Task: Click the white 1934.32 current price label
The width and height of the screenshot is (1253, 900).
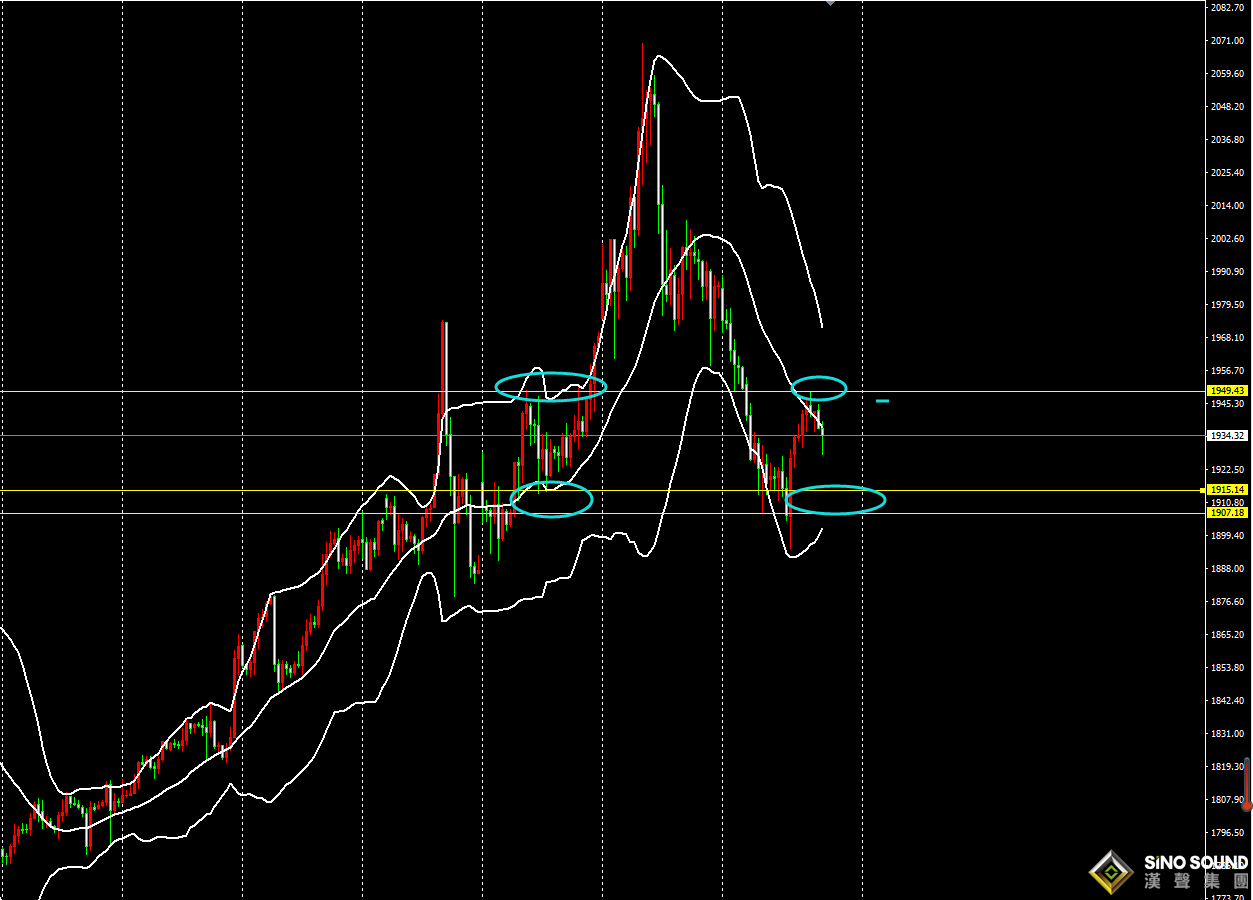Action: point(1226,436)
